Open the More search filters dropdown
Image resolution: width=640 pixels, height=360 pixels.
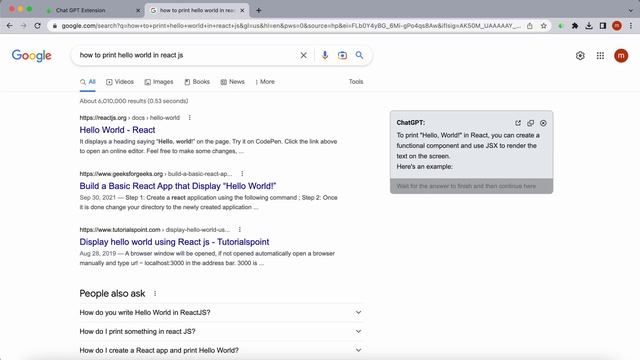pos(265,82)
